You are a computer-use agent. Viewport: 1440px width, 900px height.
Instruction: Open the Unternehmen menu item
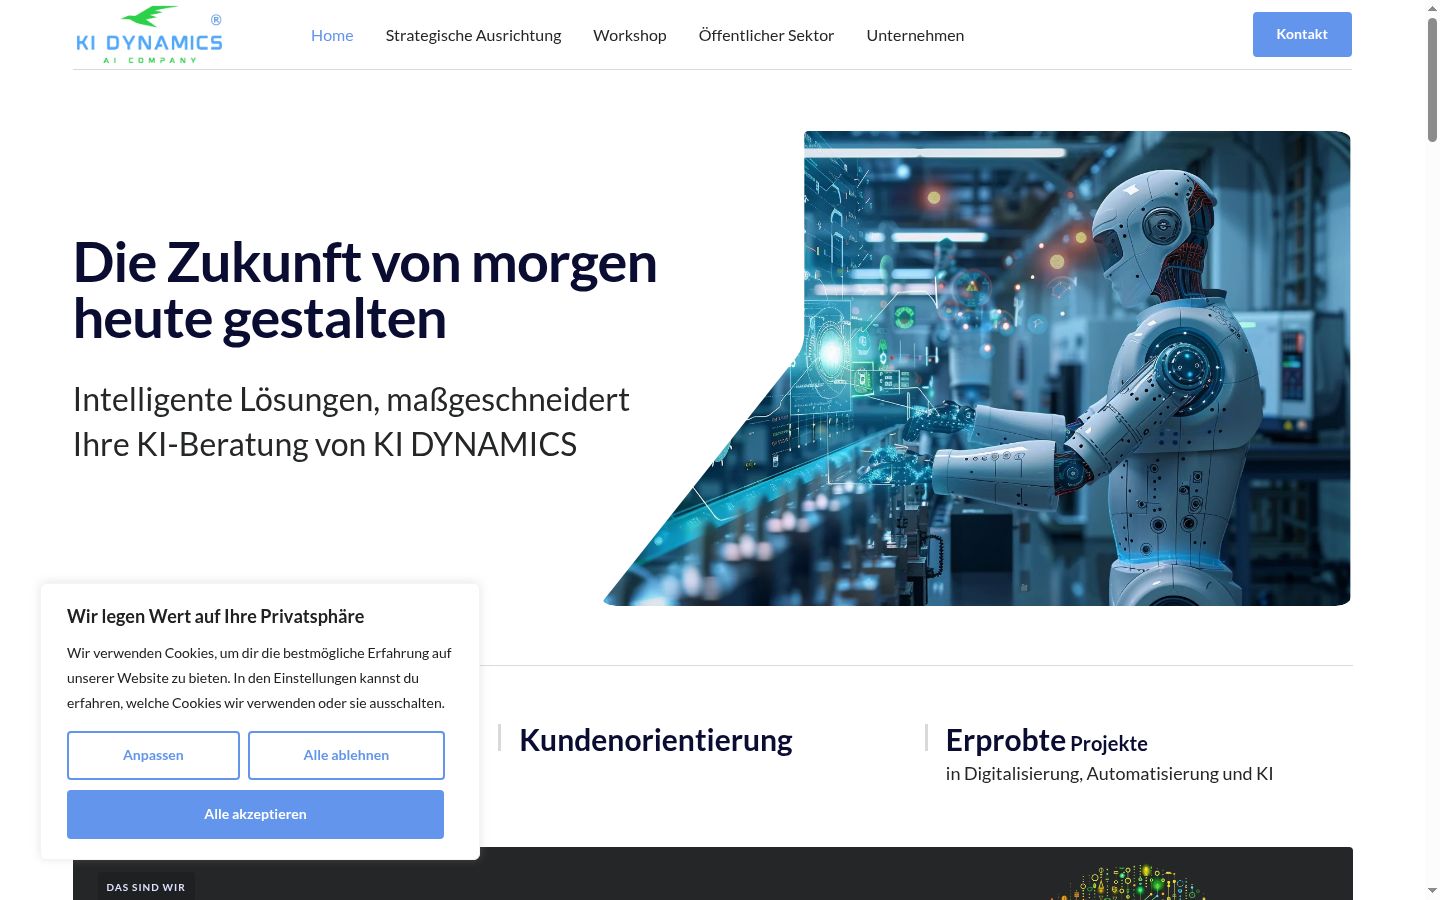click(915, 35)
